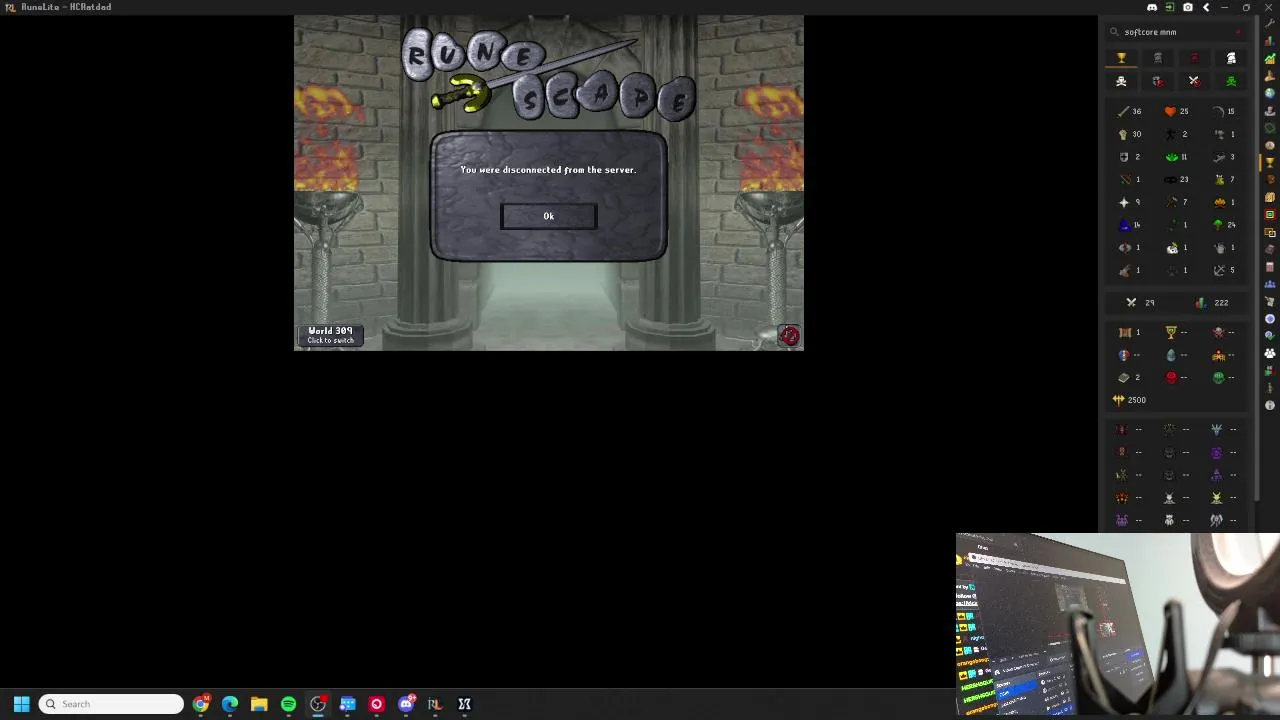Open the world globe sidebar panel
The height and width of the screenshot is (720, 1280).
(1270, 93)
